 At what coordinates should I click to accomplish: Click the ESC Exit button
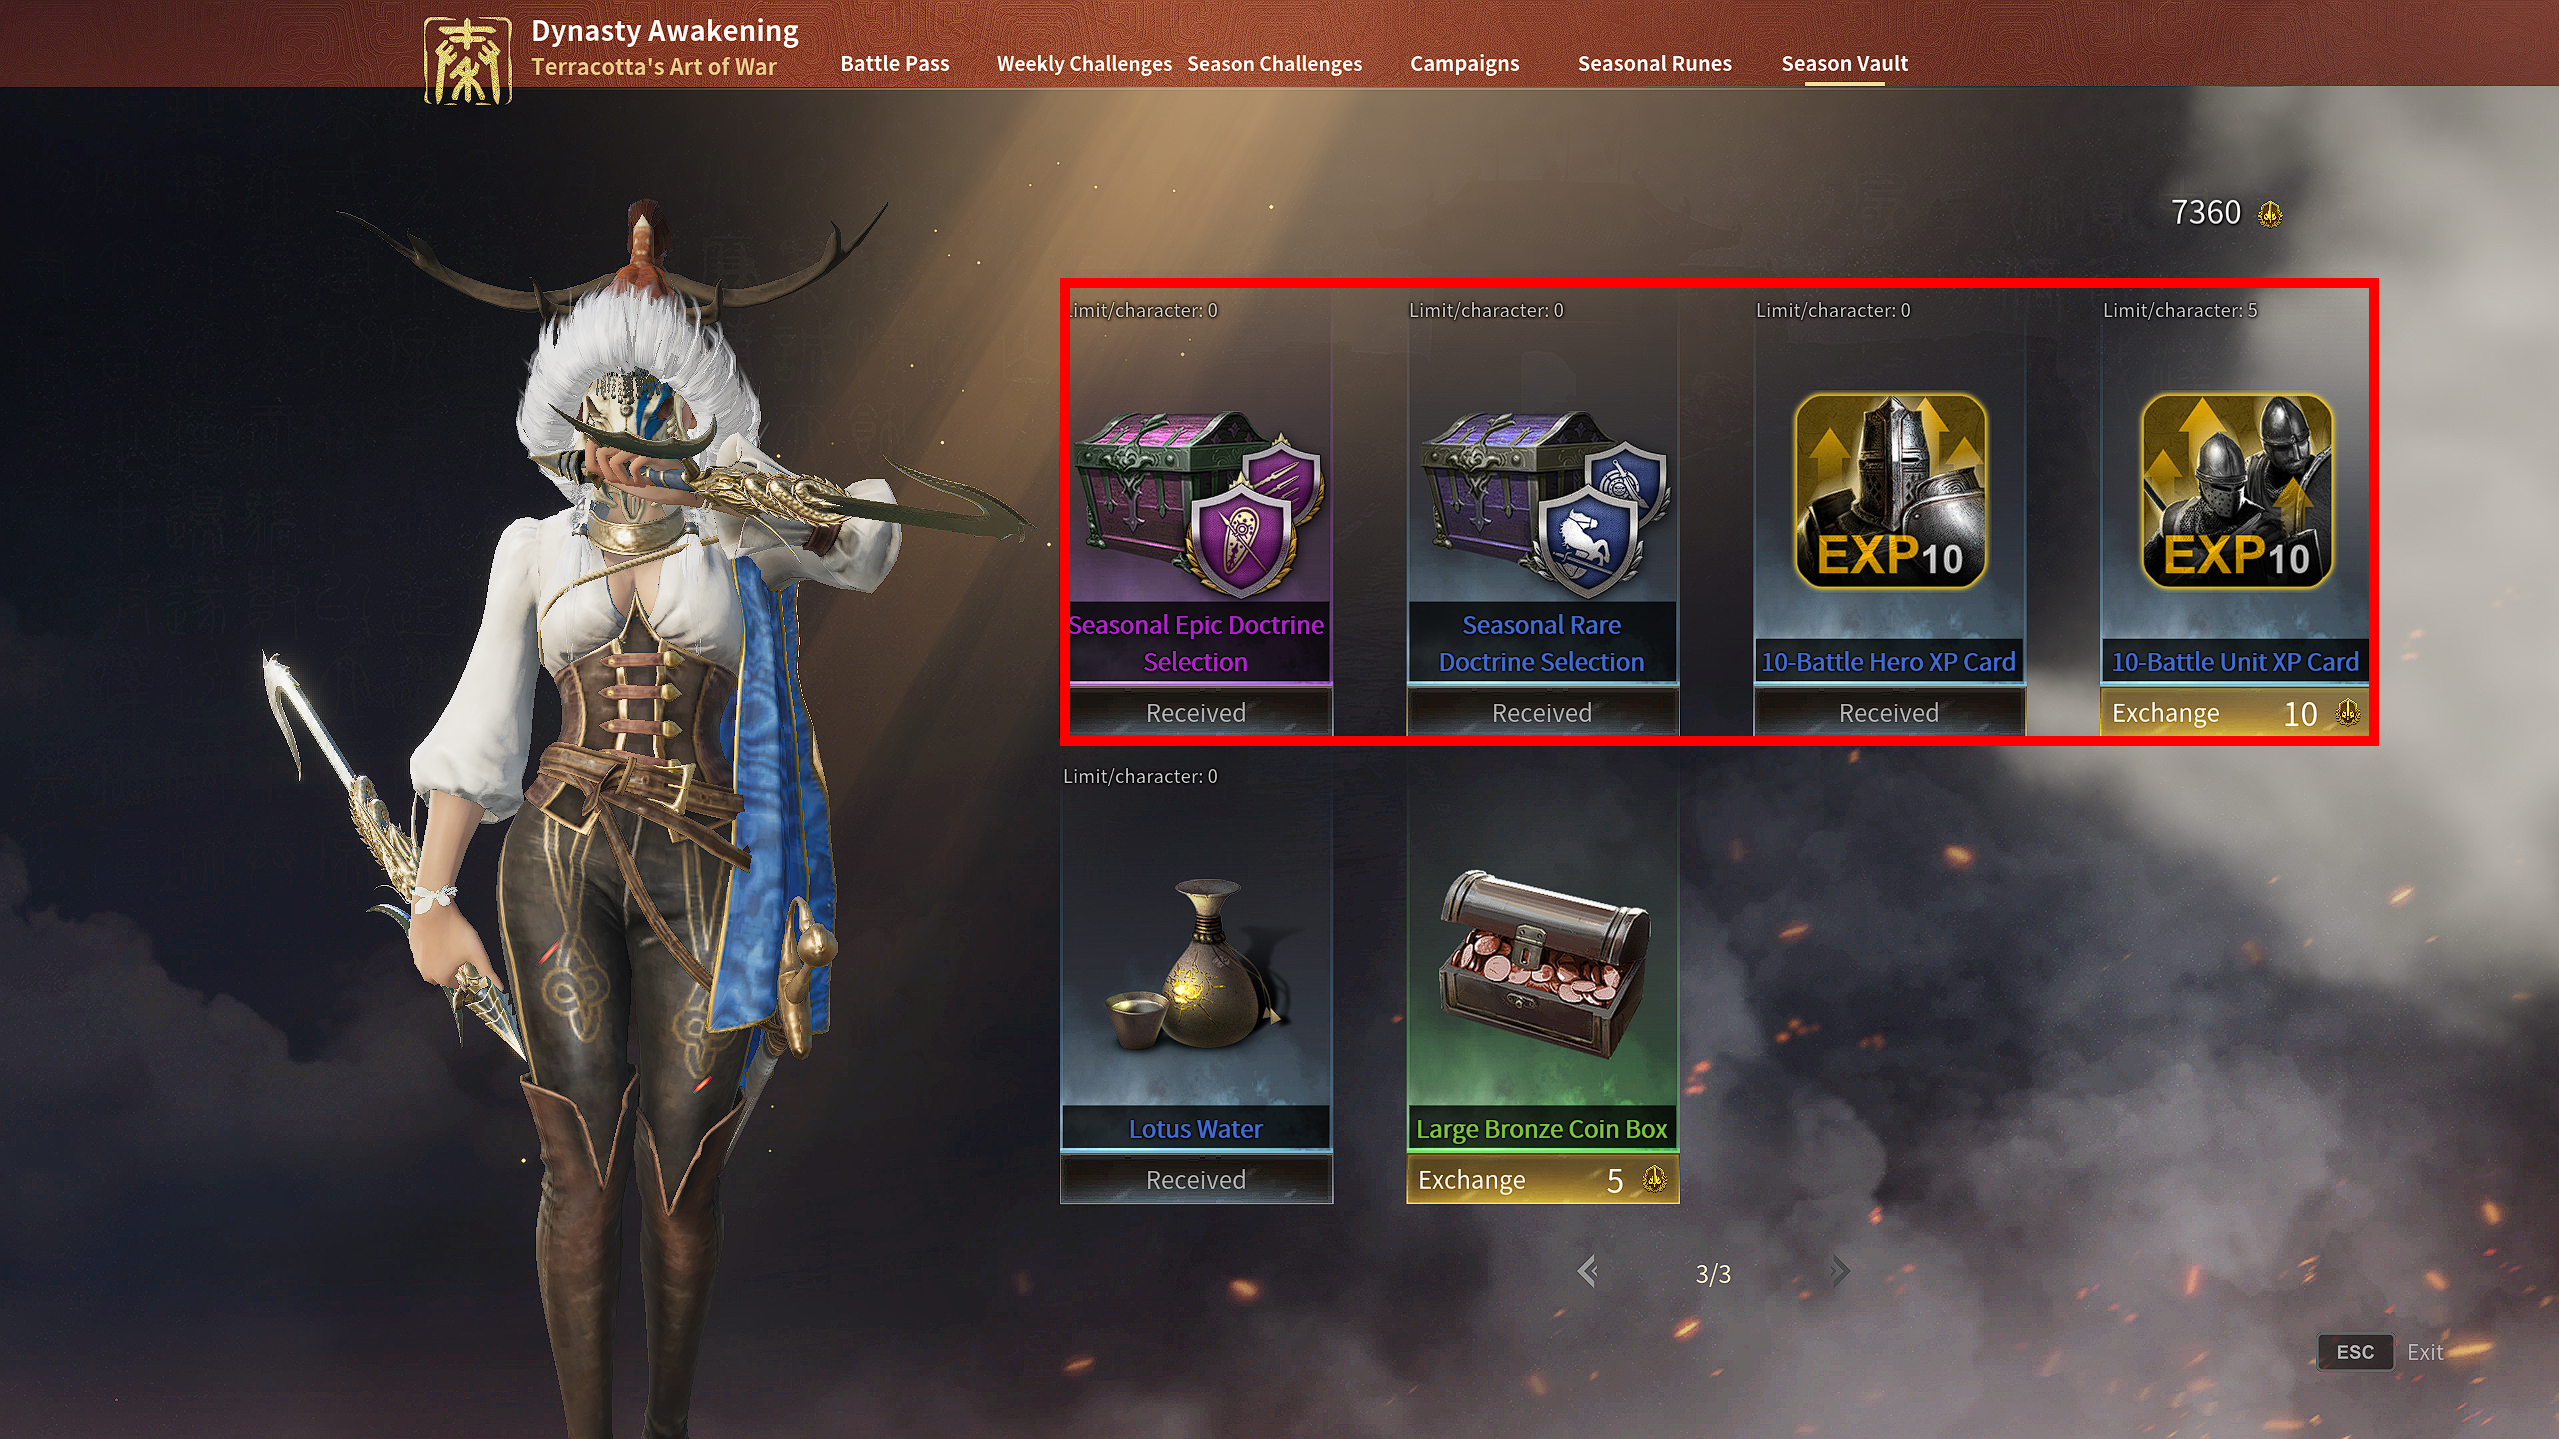coord(2380,1352)
